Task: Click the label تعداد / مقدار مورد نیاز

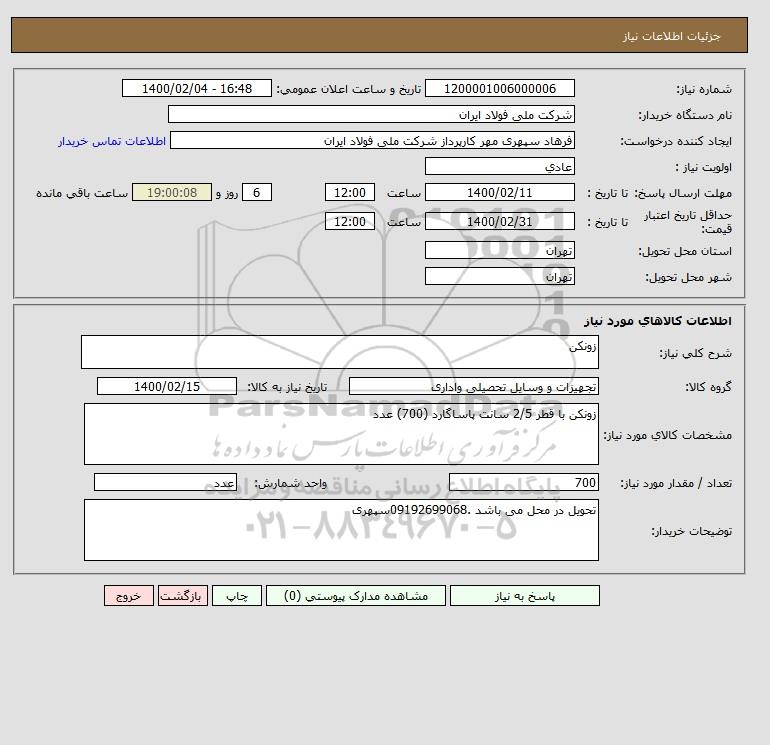Action: (676, 483)
